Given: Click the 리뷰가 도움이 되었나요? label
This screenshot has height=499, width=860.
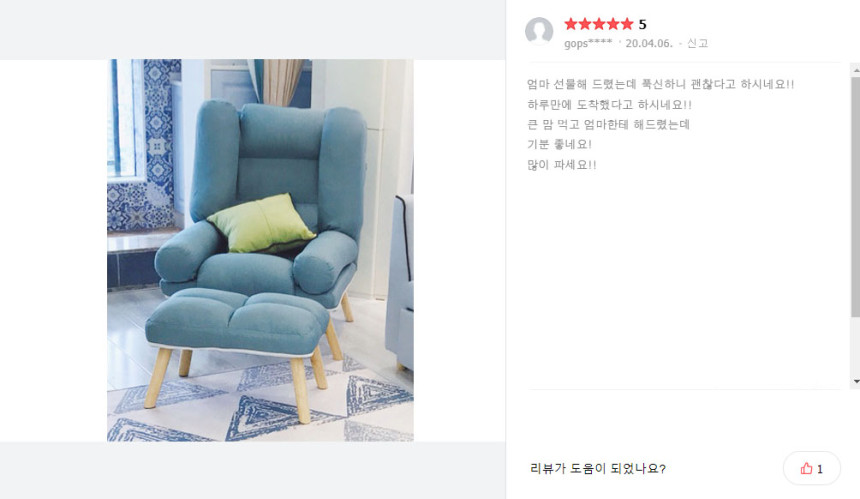Looking at the screenshot, I should 598,468.
